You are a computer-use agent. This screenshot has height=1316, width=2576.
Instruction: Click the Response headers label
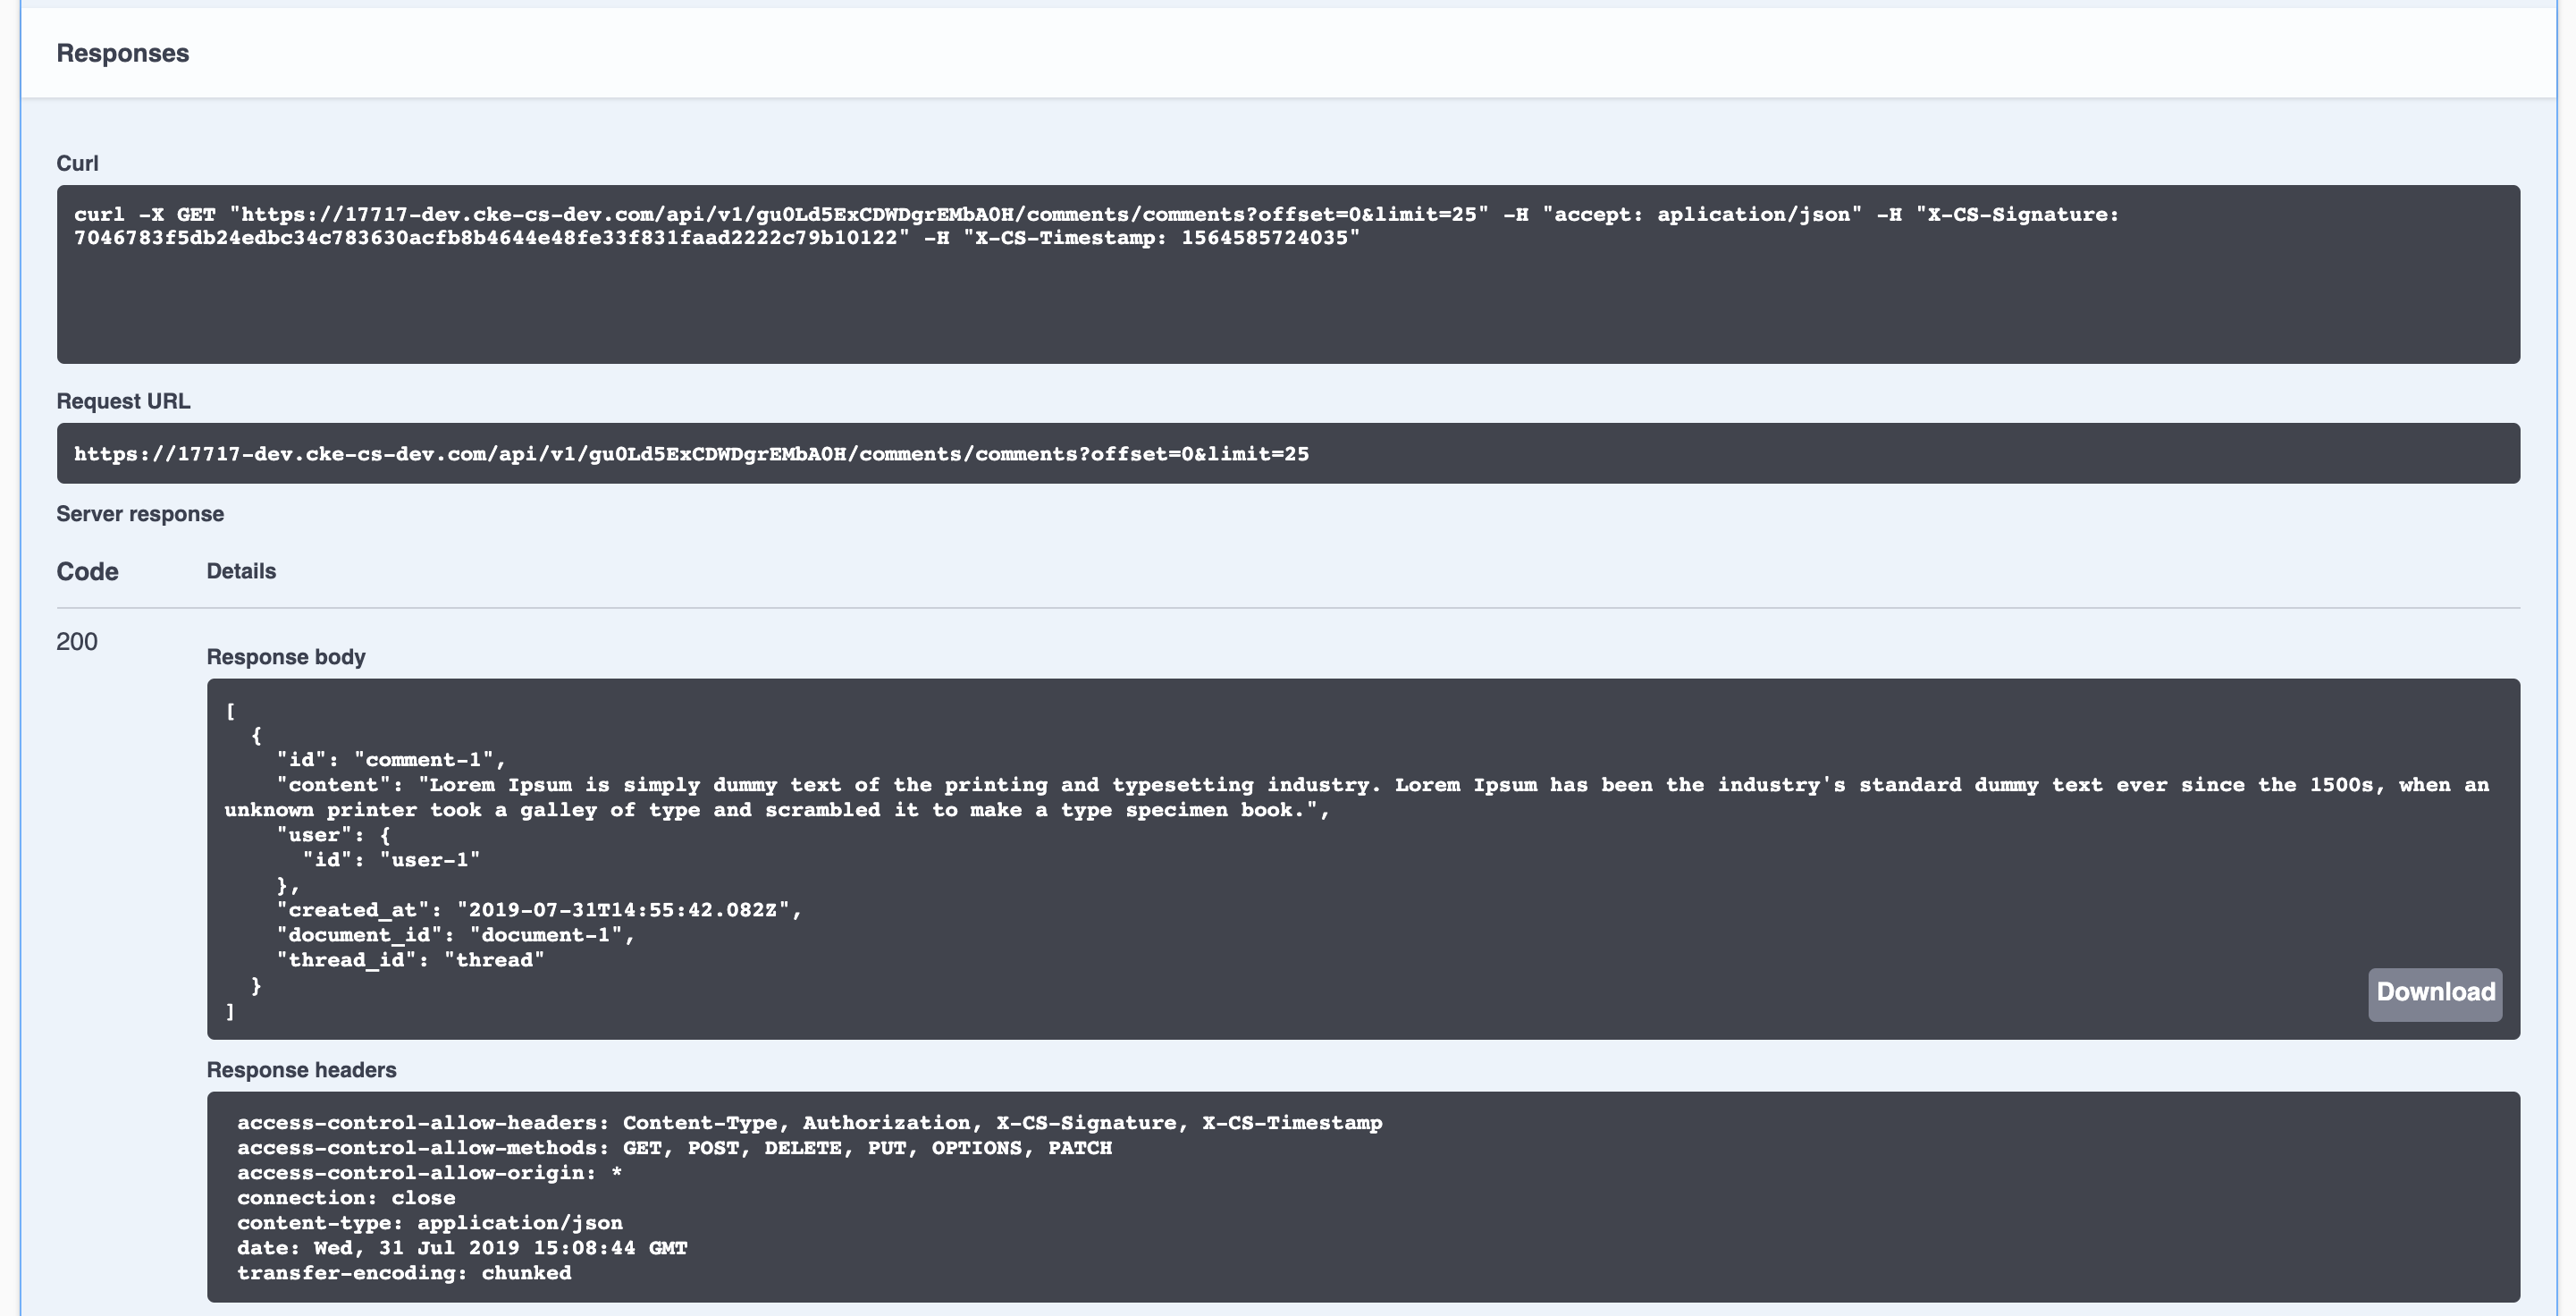301,1070
